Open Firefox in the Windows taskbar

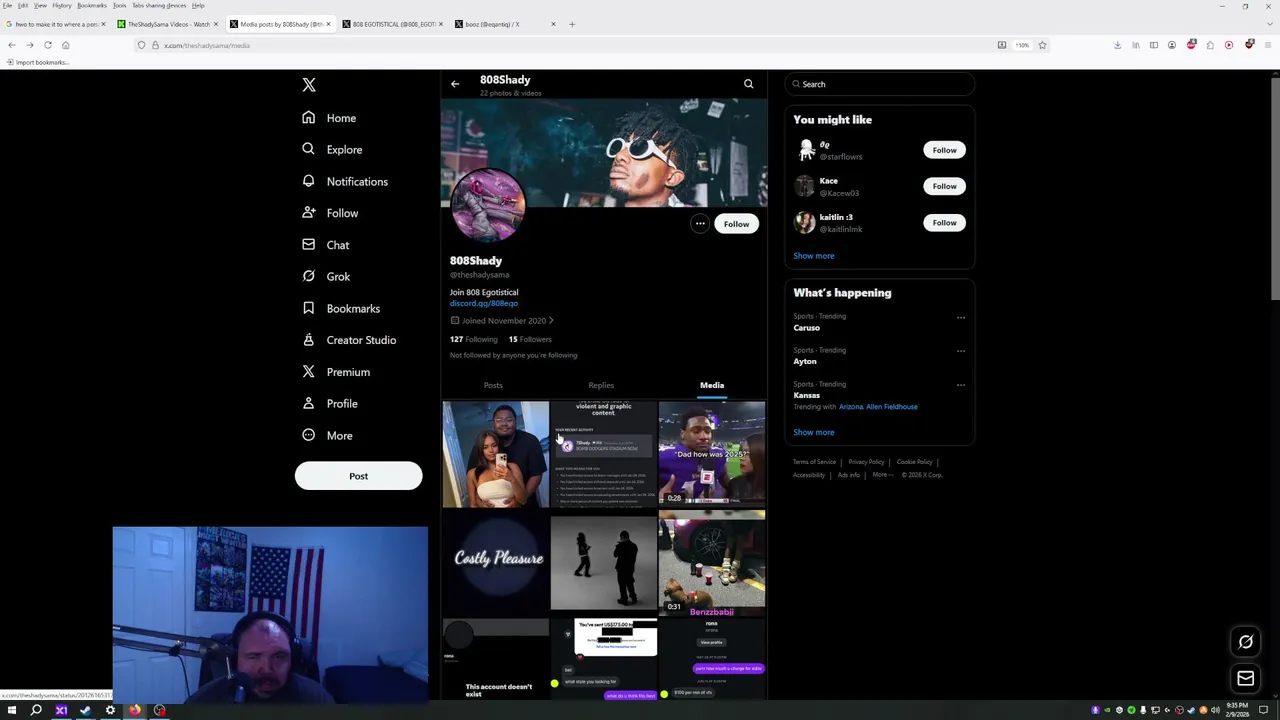135,711
